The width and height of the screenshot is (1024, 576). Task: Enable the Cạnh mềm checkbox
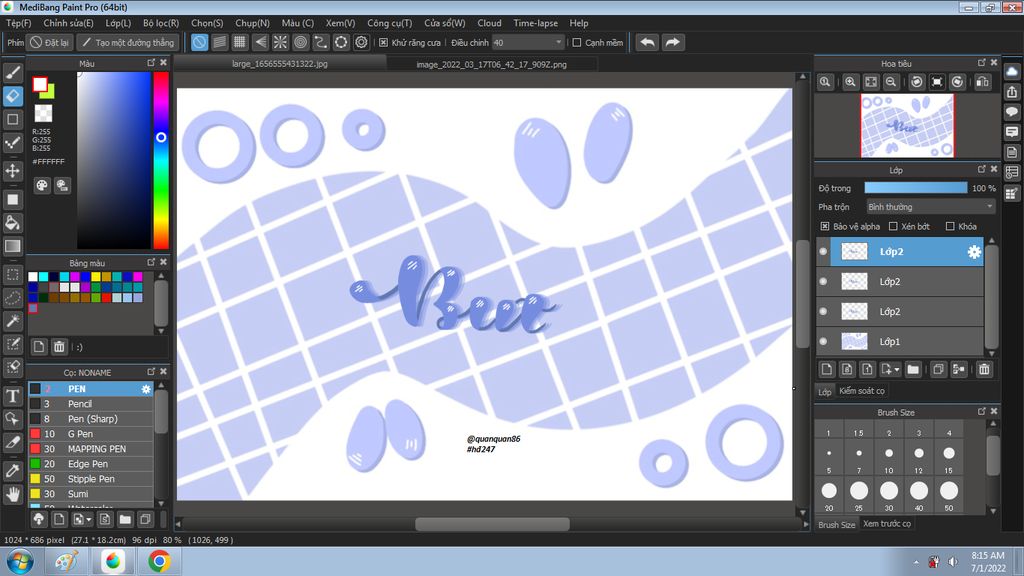tap(577, 42)
